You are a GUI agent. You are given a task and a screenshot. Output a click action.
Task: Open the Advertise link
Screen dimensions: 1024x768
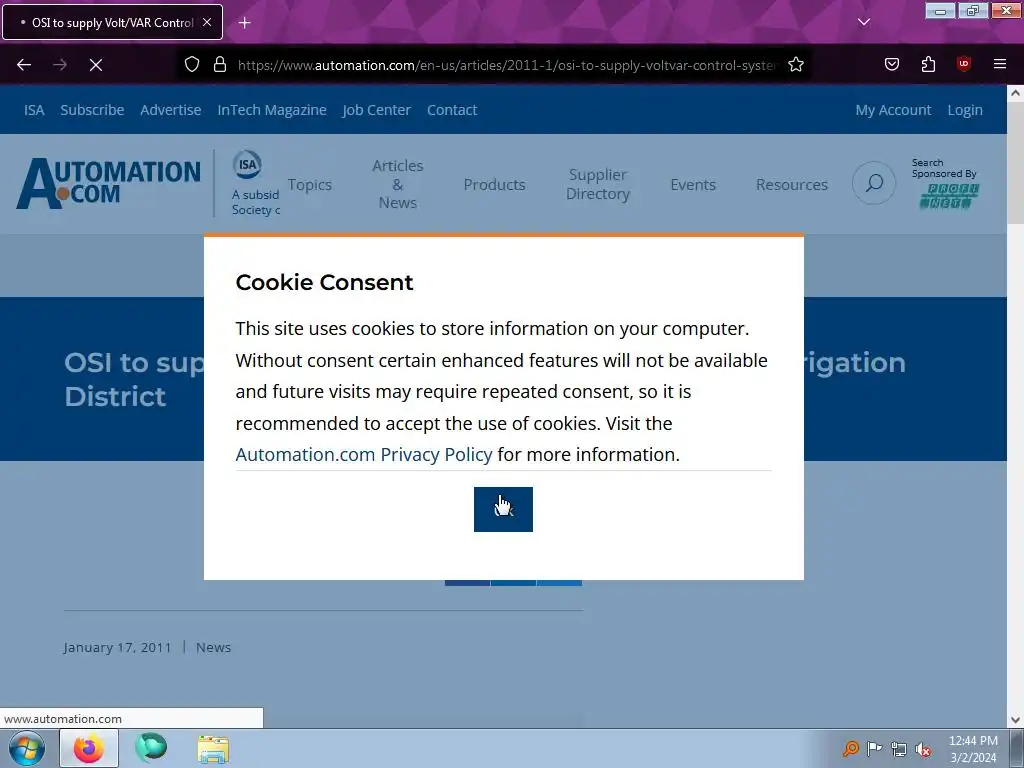pyautogui.click(x=170, y=110)
